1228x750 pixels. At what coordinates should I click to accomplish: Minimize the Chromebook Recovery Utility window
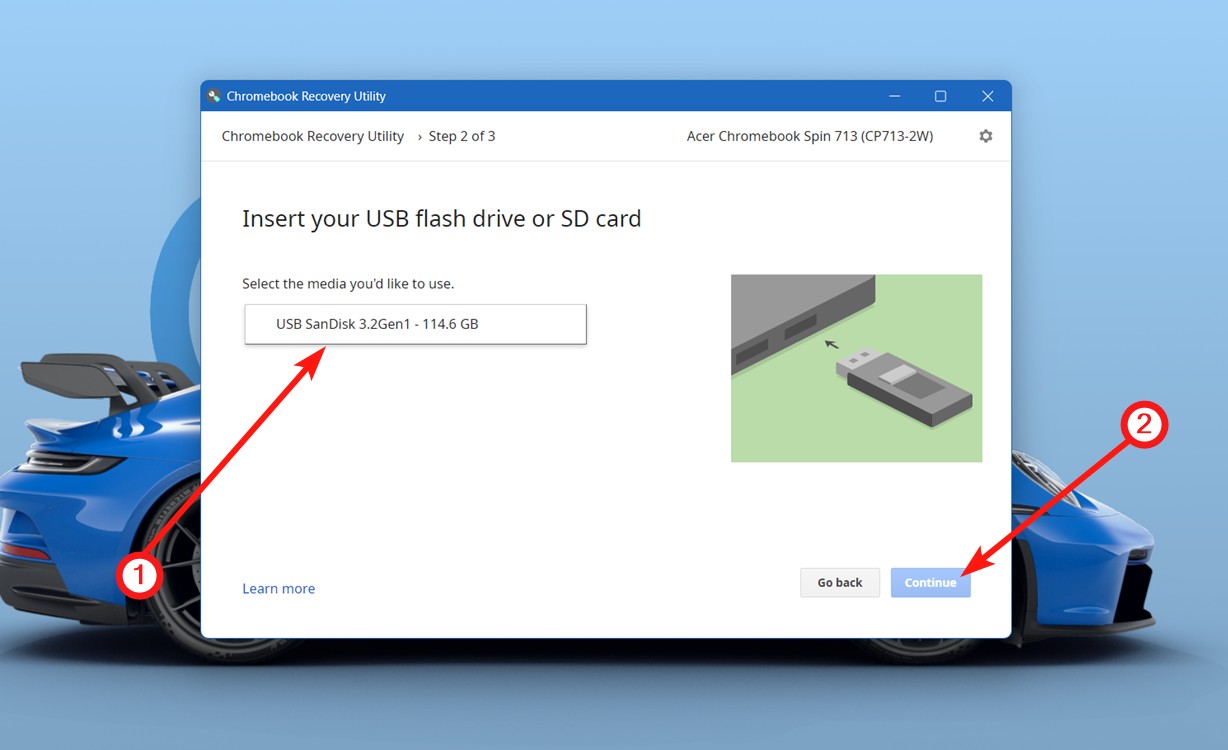[894, 95]
